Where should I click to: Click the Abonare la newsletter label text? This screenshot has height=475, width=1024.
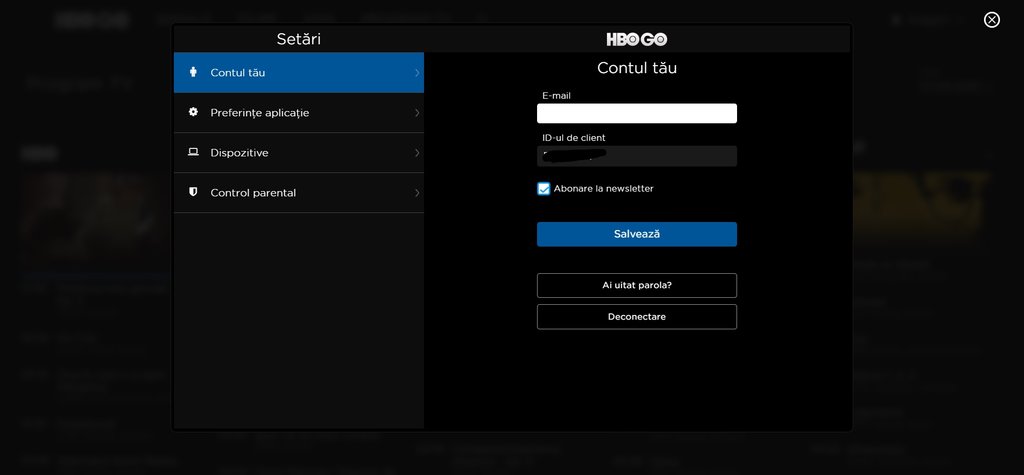(x=603, y=189)
